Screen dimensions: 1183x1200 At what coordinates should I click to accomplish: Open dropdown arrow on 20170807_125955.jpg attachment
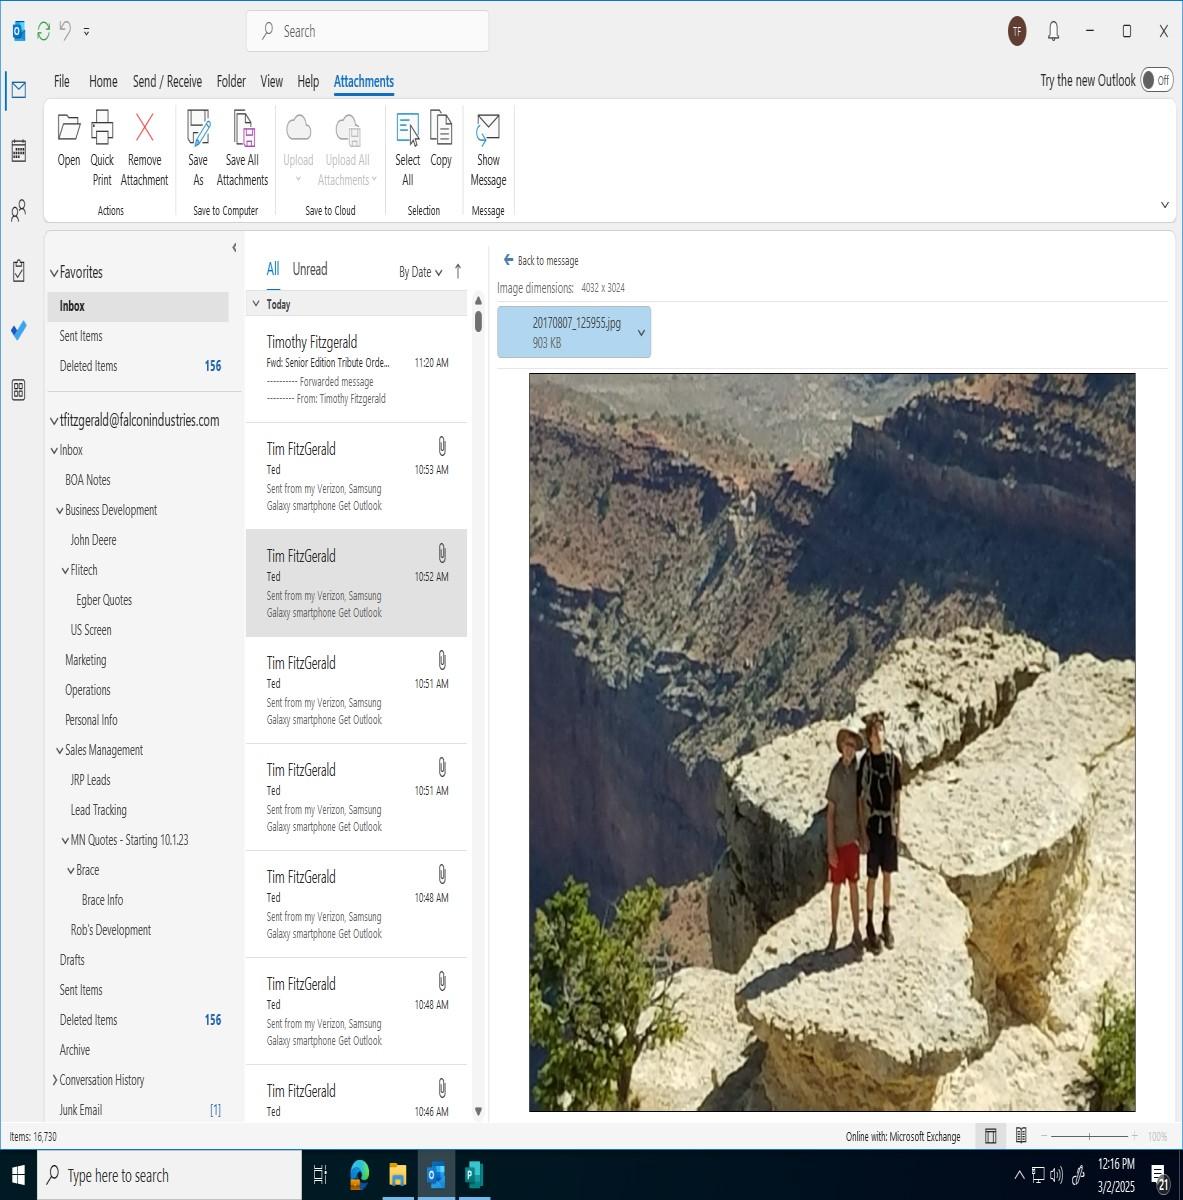(x=641, y=333)
